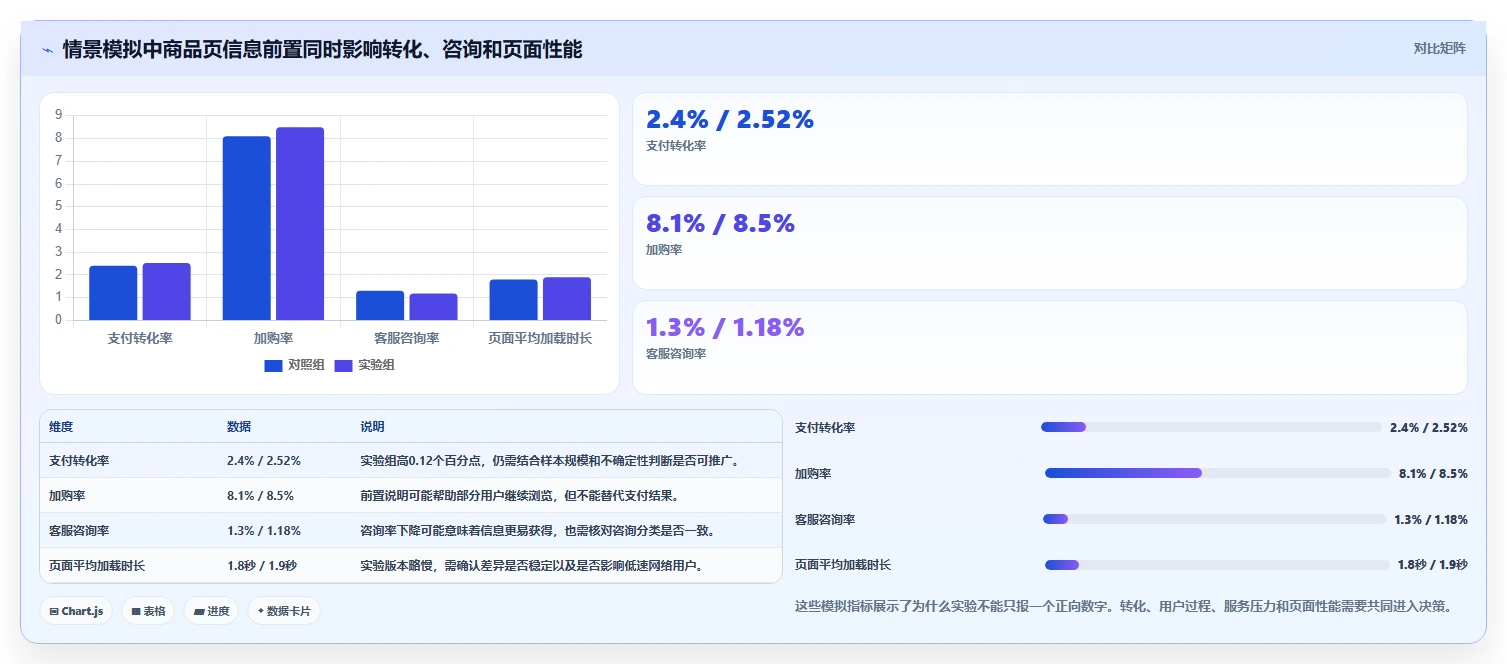
Task: Click the 支付转化率 progress bar
Action: click(x=1211, y=427)
